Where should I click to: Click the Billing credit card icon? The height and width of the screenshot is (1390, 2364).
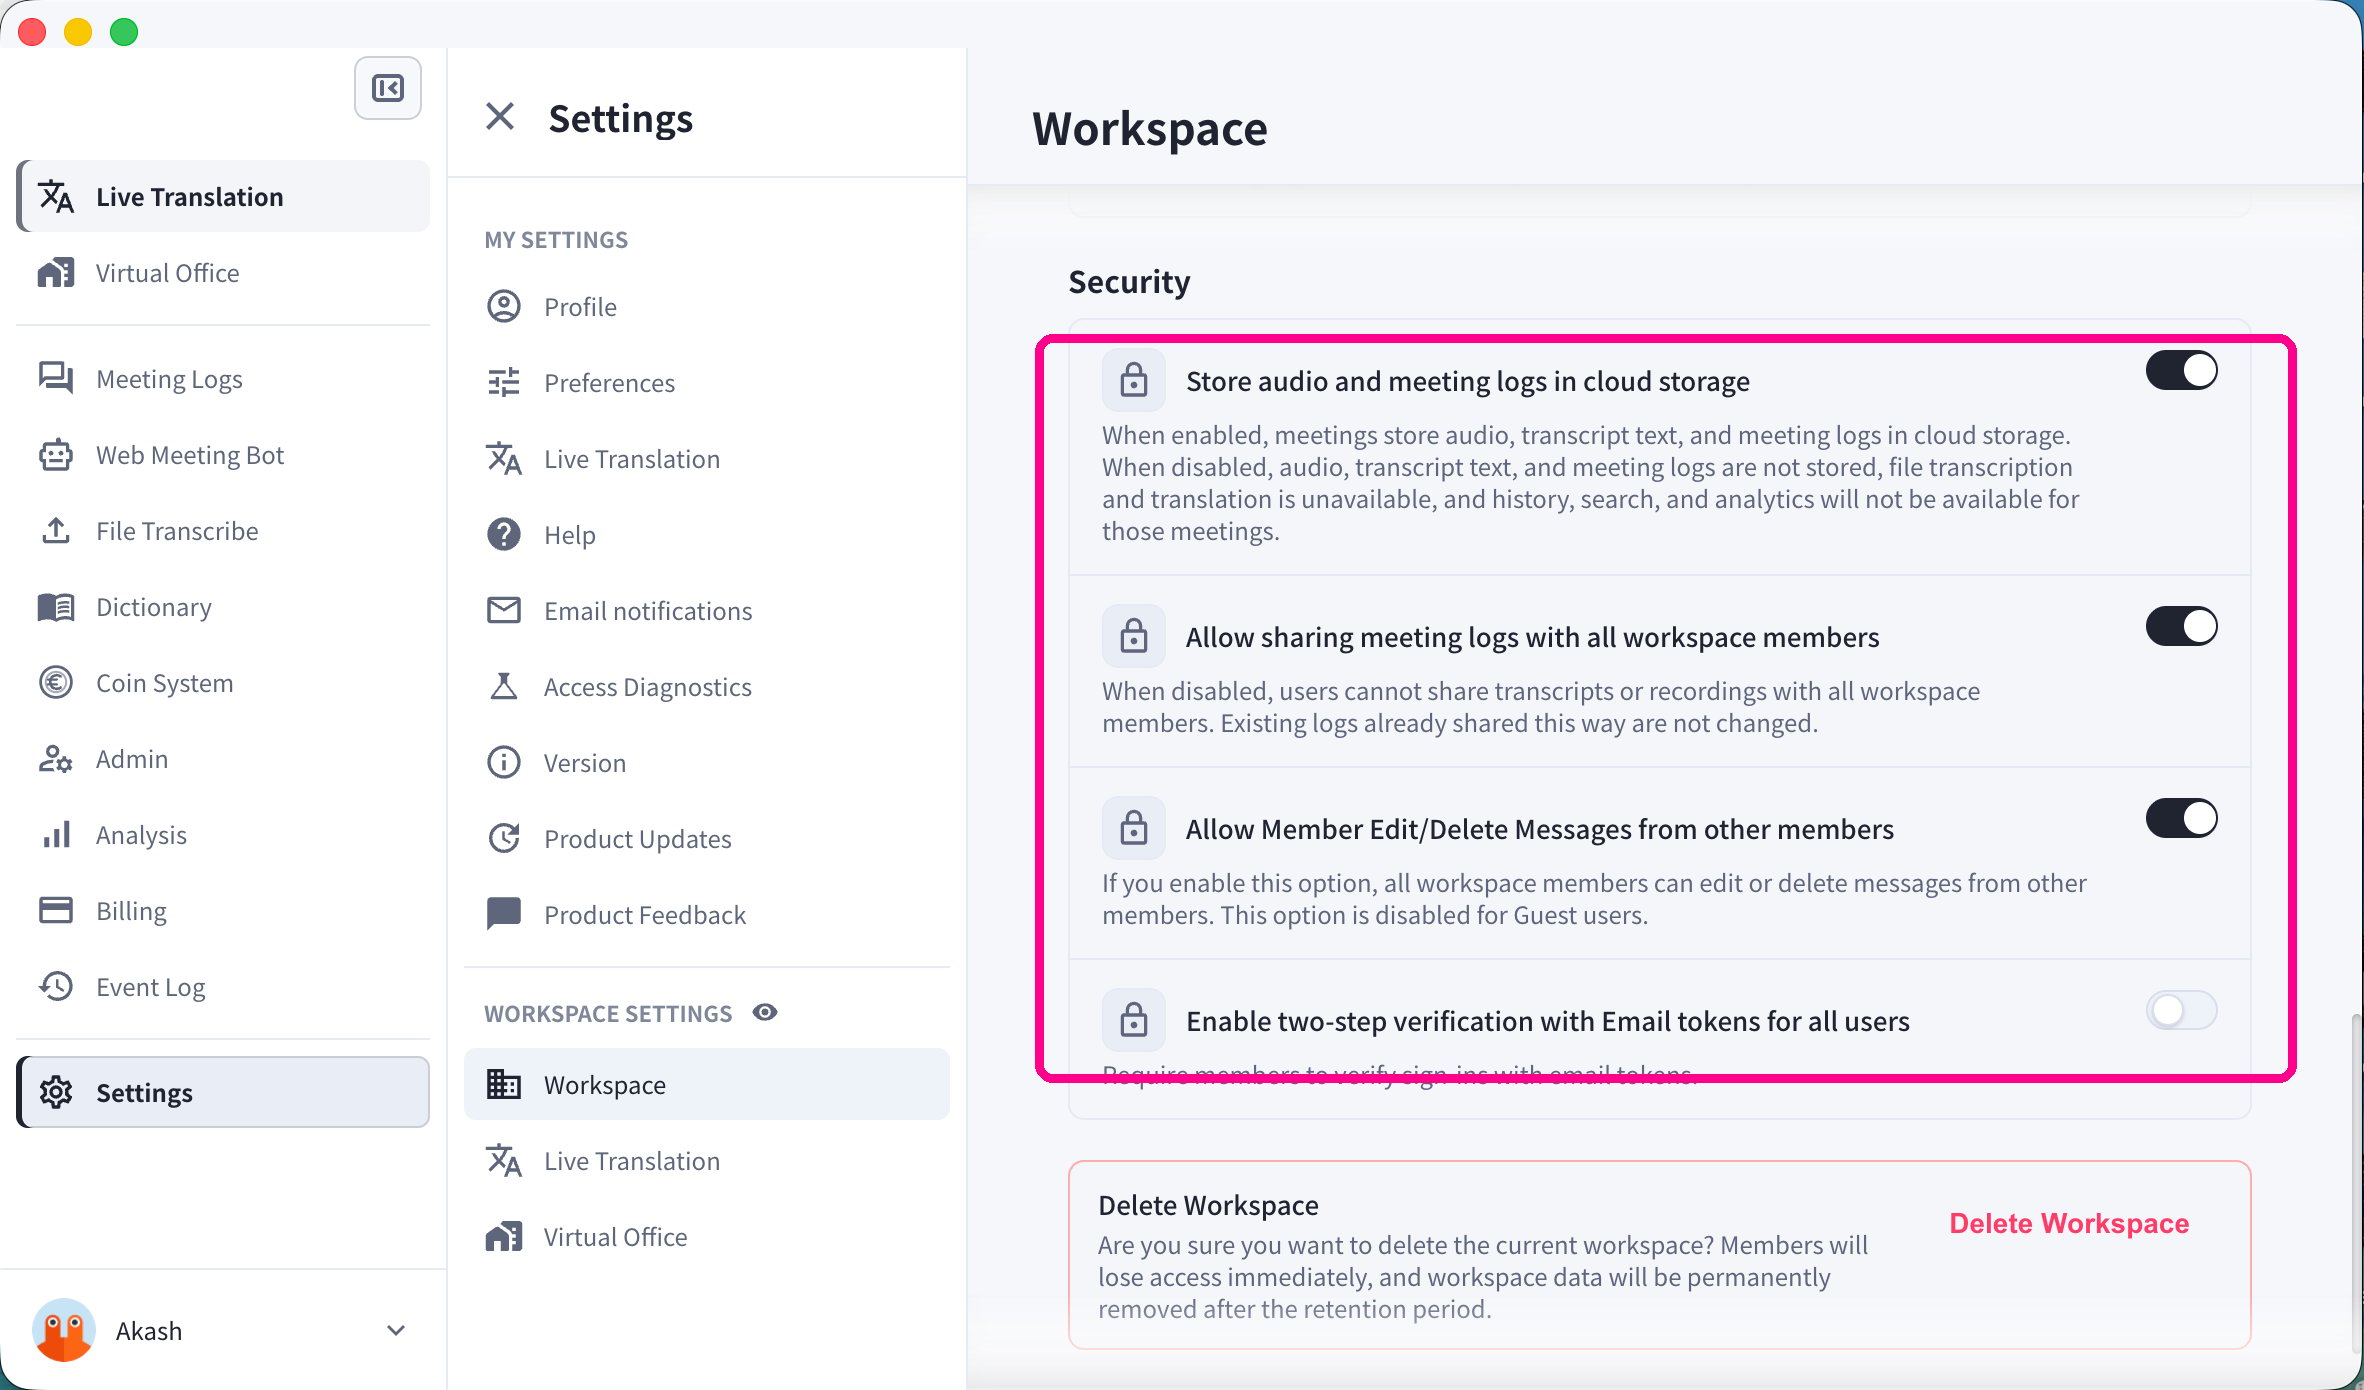click(56, 911)
